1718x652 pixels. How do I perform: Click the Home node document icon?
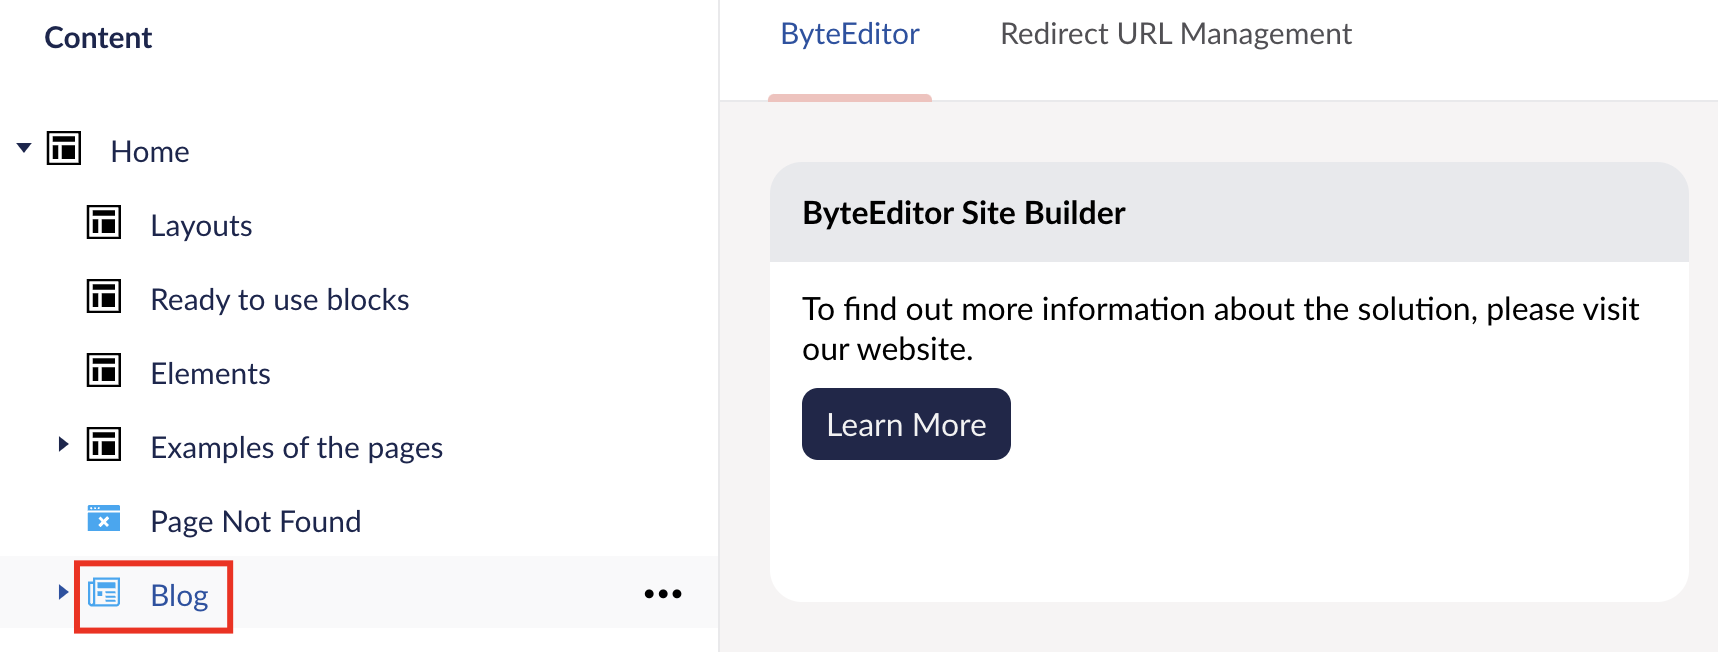[64, 149]
